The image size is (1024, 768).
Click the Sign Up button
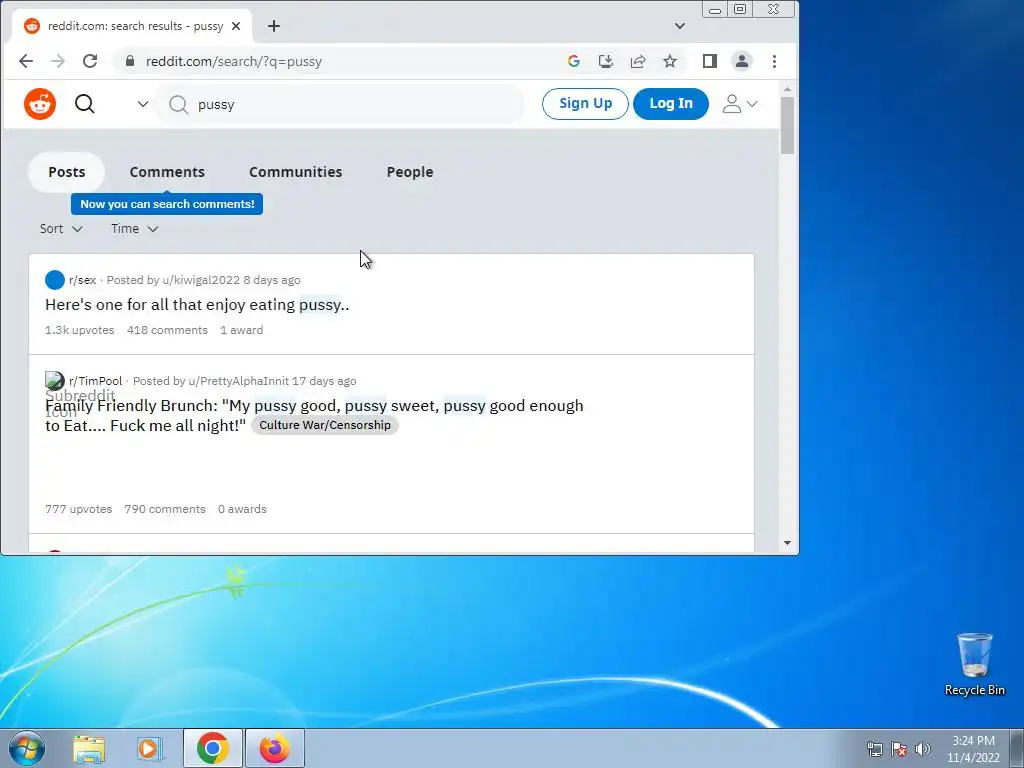[x=585, y=103]
